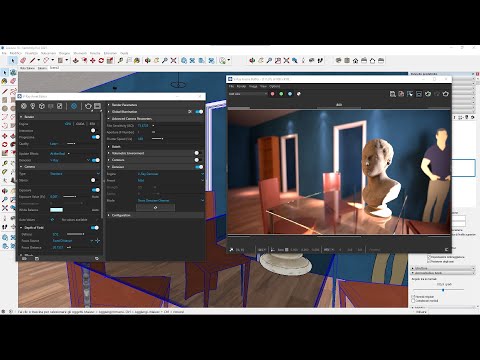Collapse the Render section
This screenshot has width=480, height=360.
click(21, 117)
